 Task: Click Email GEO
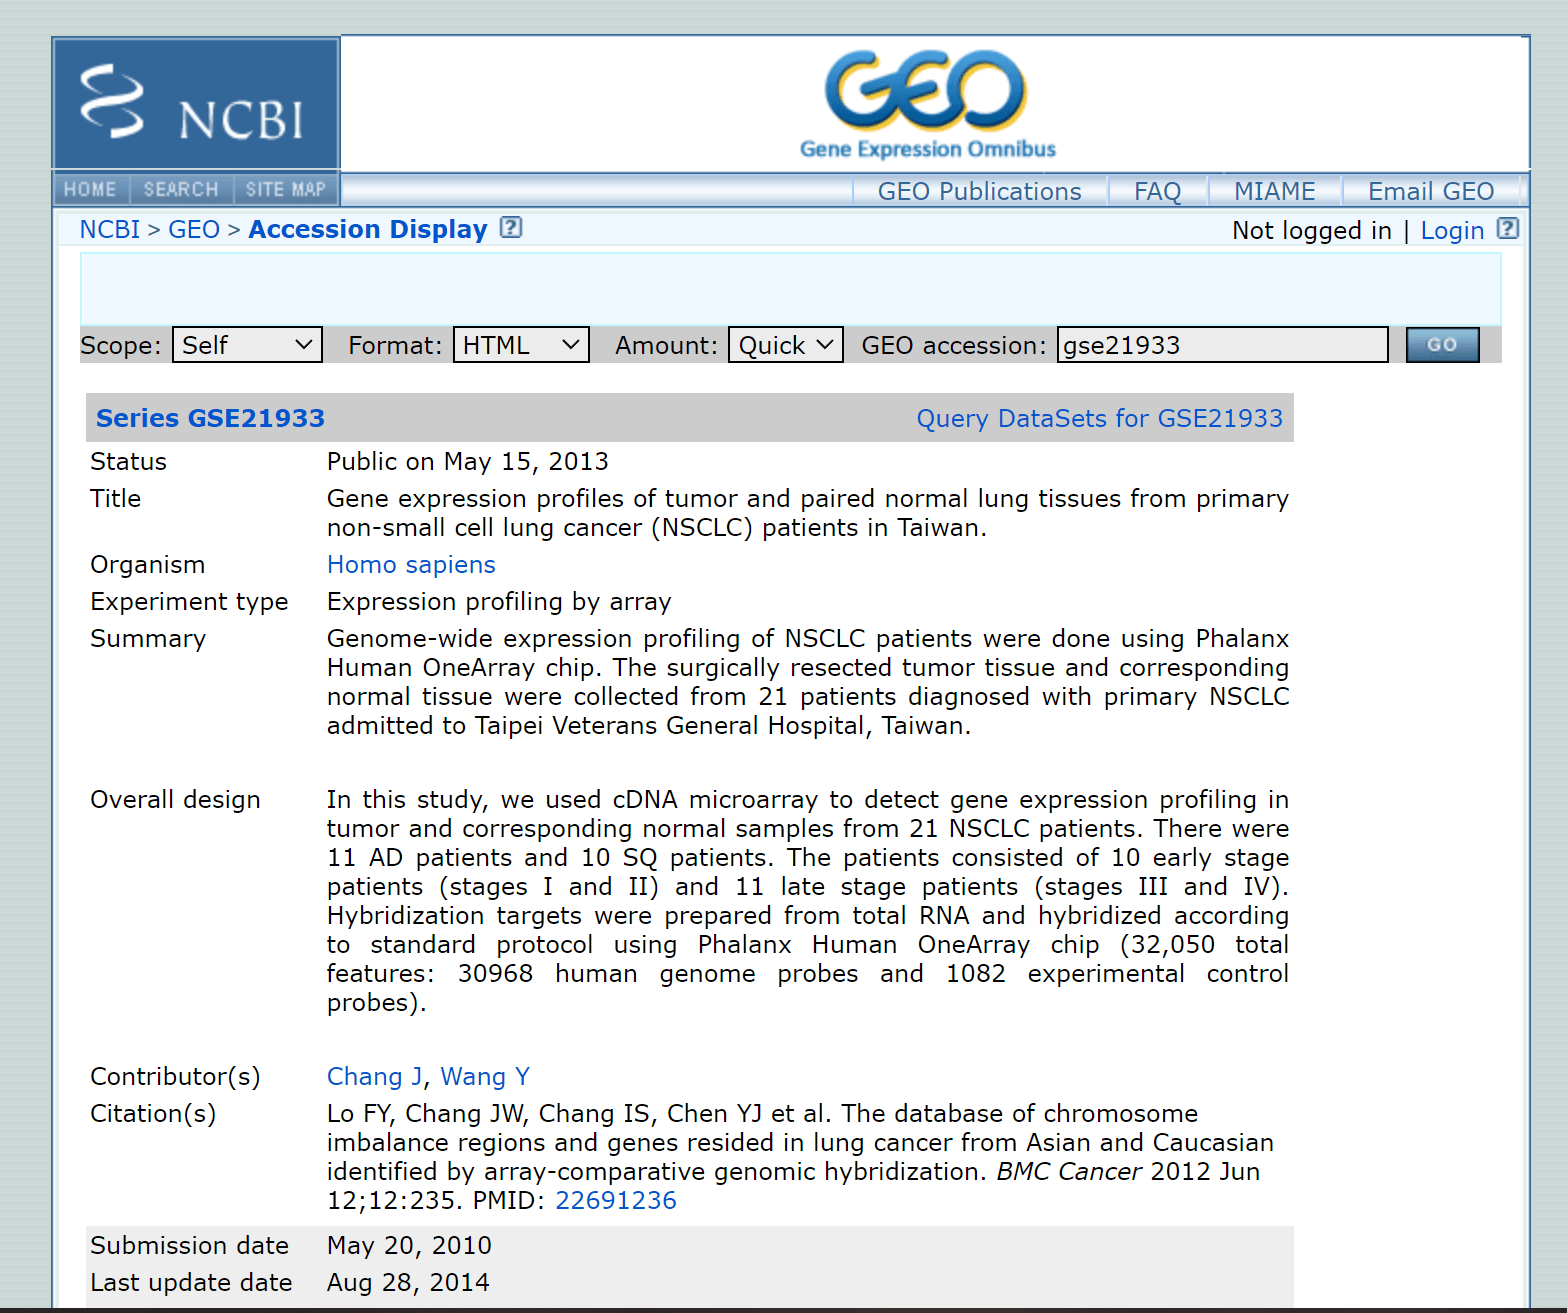coord(1431,191)
